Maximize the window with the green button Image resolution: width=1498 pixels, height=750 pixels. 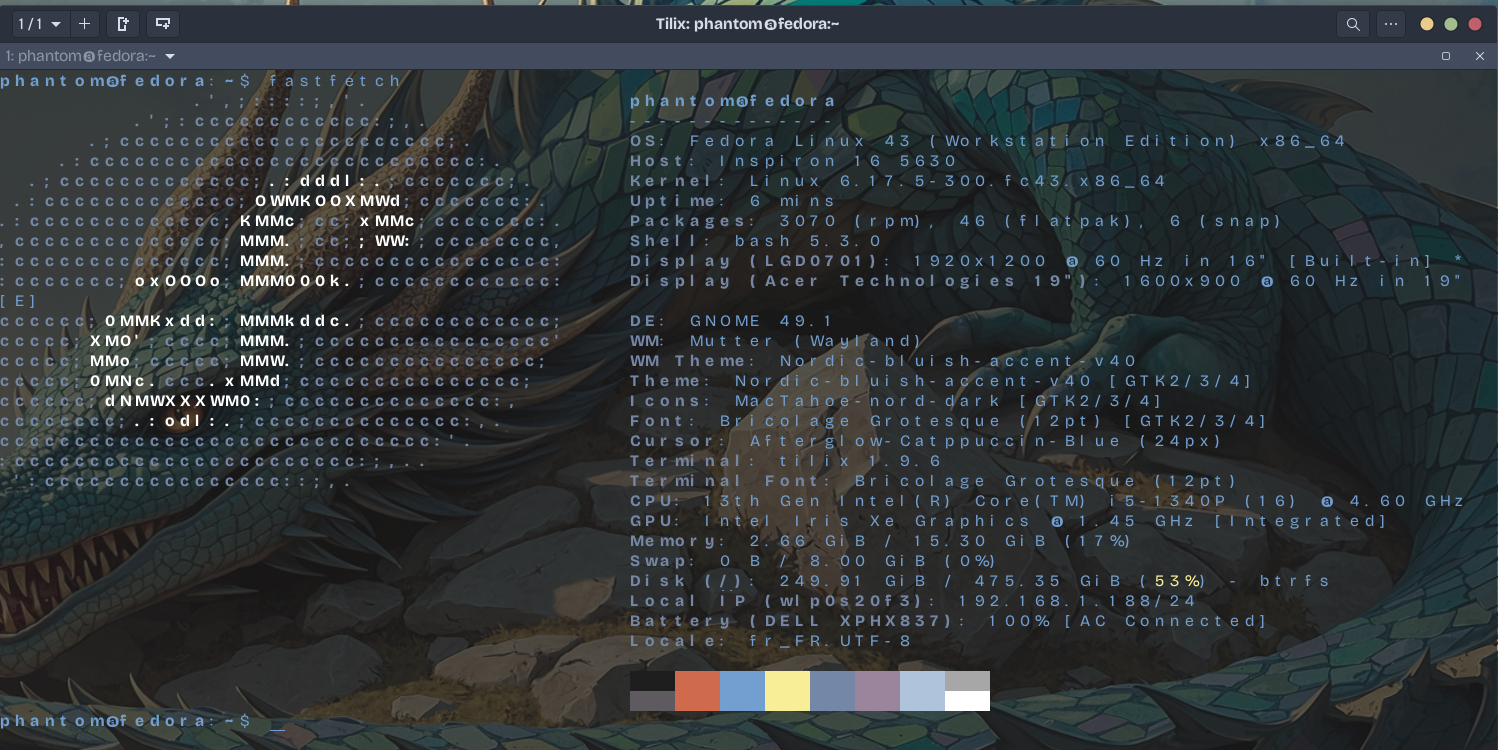(x=1451, y=24)
